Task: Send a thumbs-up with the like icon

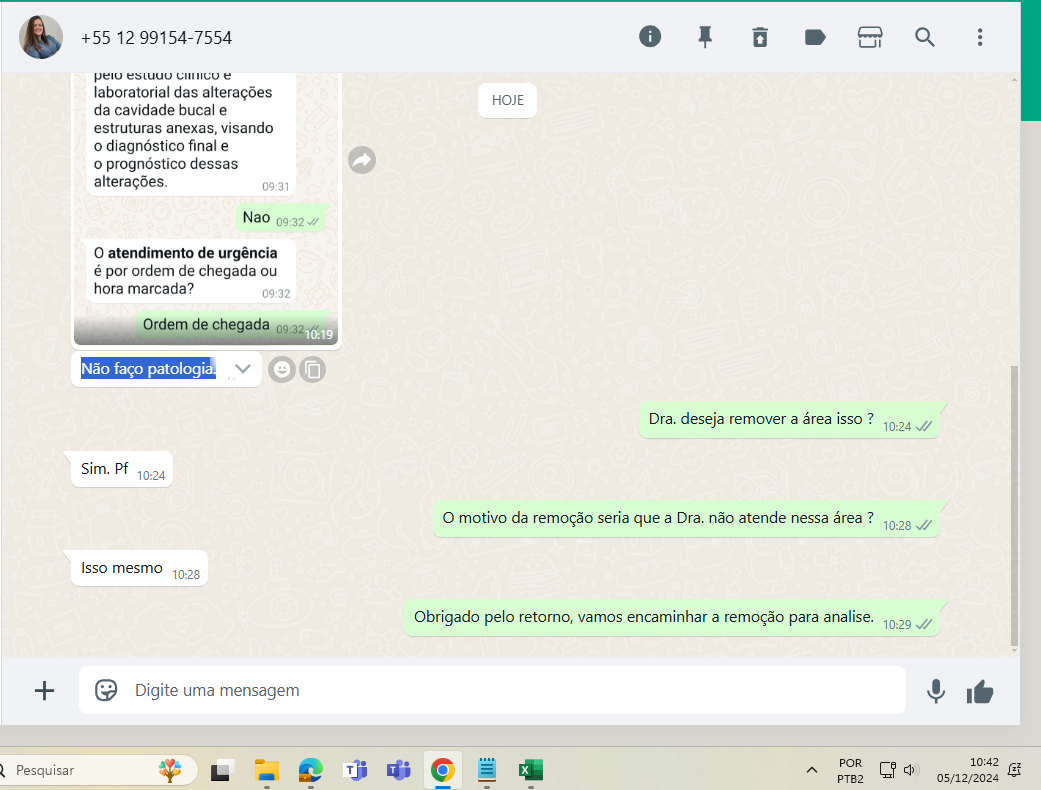Action: pos(980,692)
